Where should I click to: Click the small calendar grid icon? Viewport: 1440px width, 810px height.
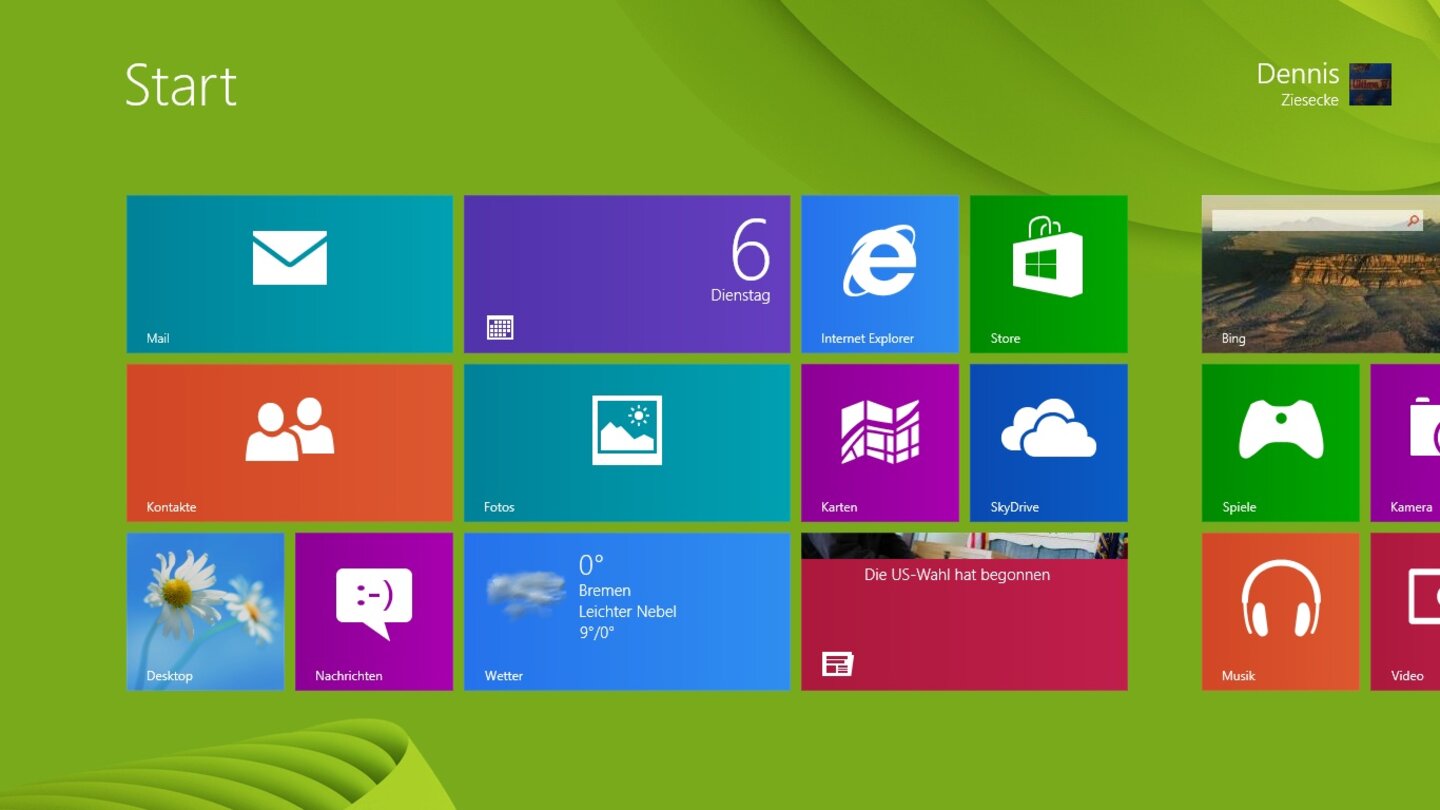(500, 327)
